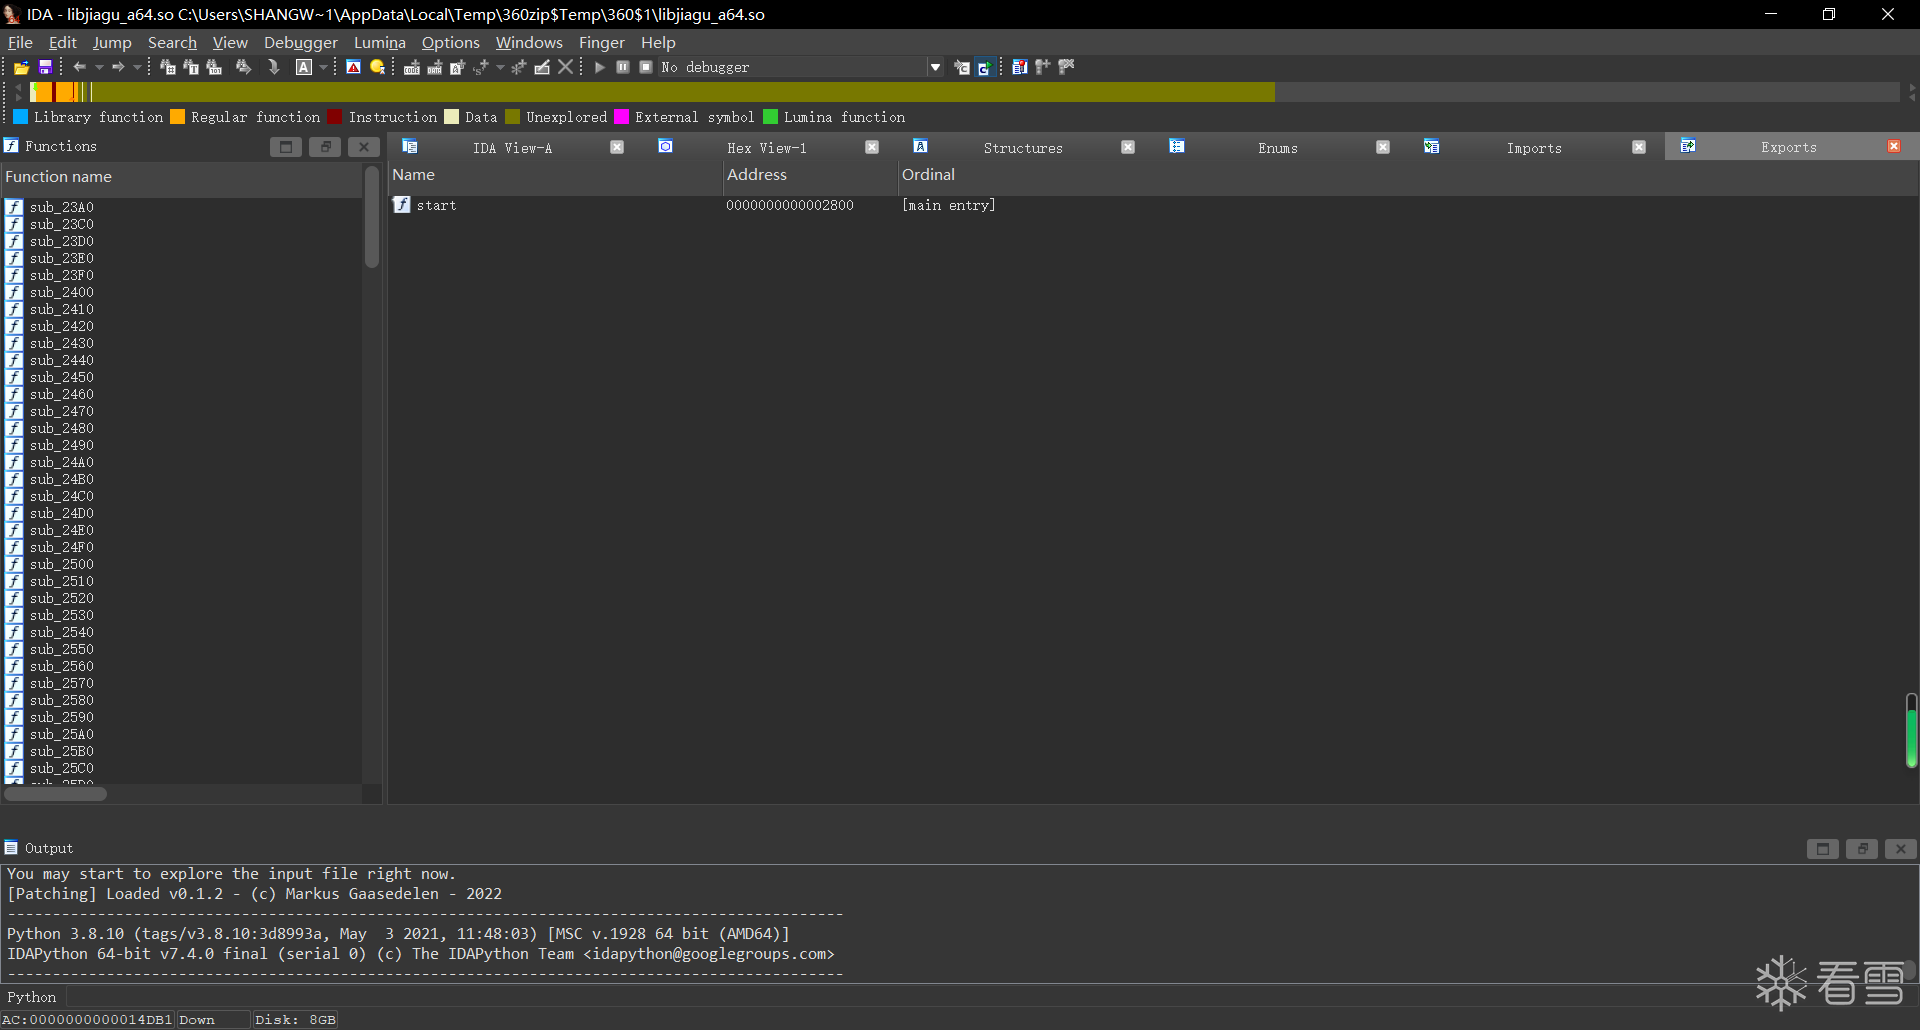
Task: Open the Jump menu
Action: point(112,42)
